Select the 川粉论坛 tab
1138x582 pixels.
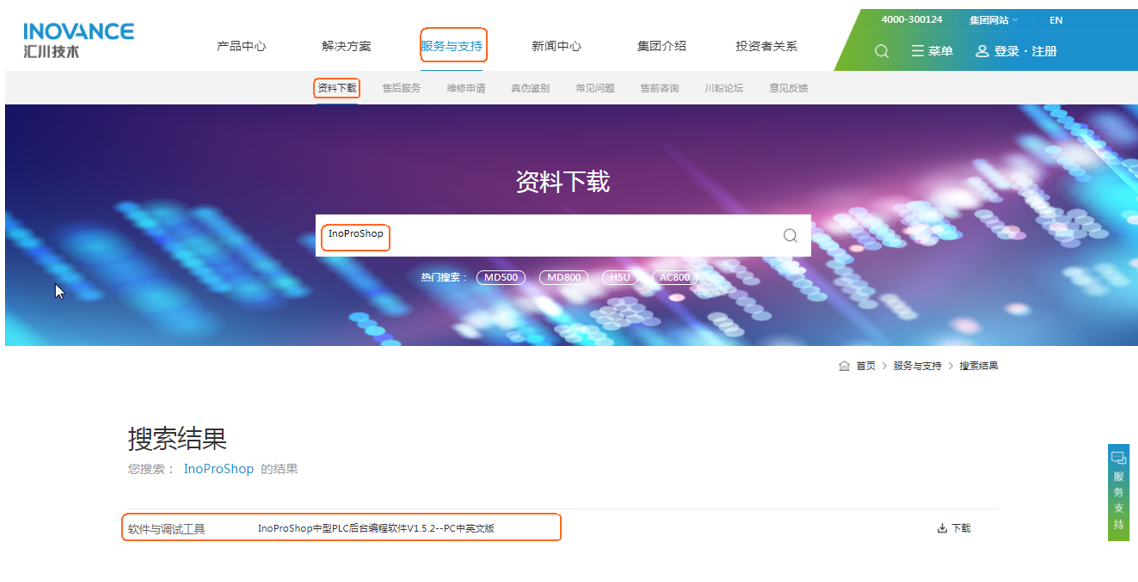pyautogui.click(x=724, y=89)
